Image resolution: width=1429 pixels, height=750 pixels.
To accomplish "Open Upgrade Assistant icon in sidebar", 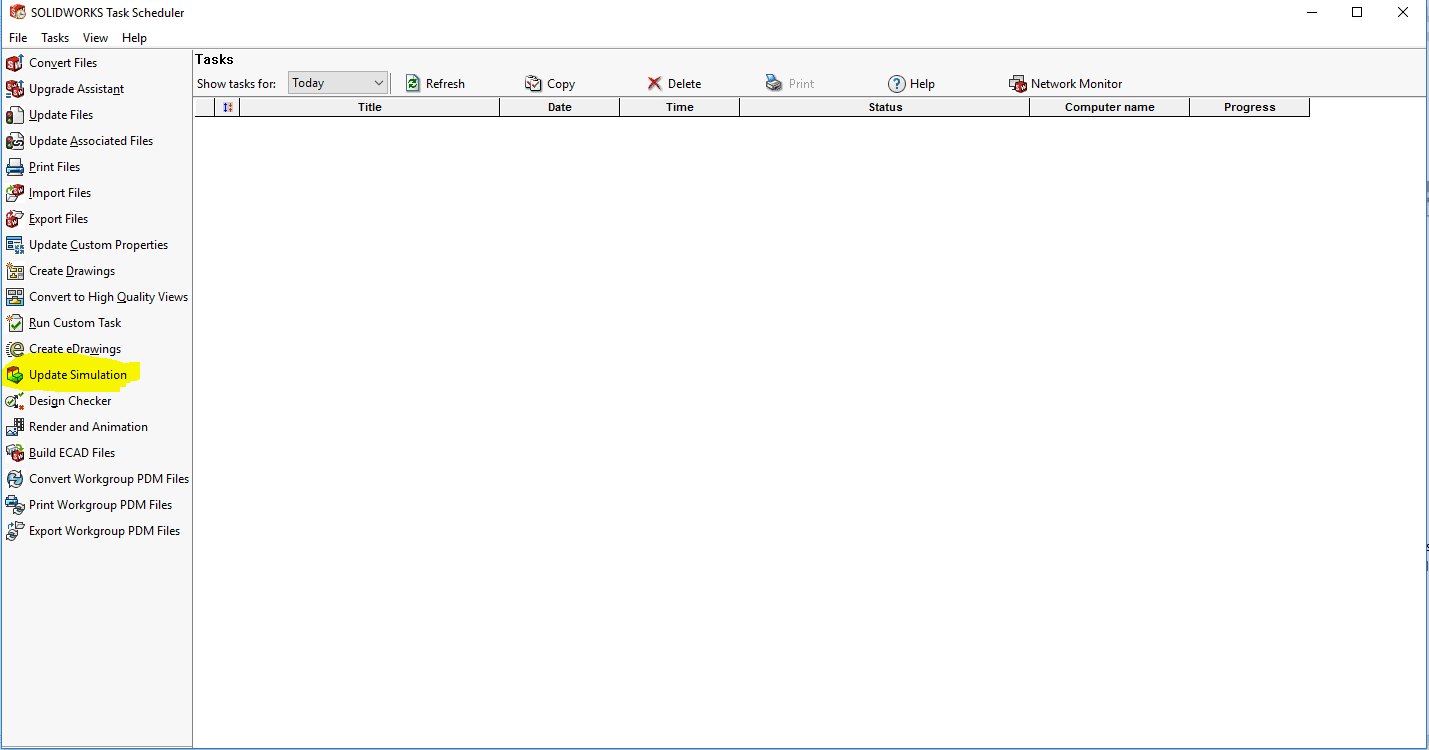I will tap(14, 89).
